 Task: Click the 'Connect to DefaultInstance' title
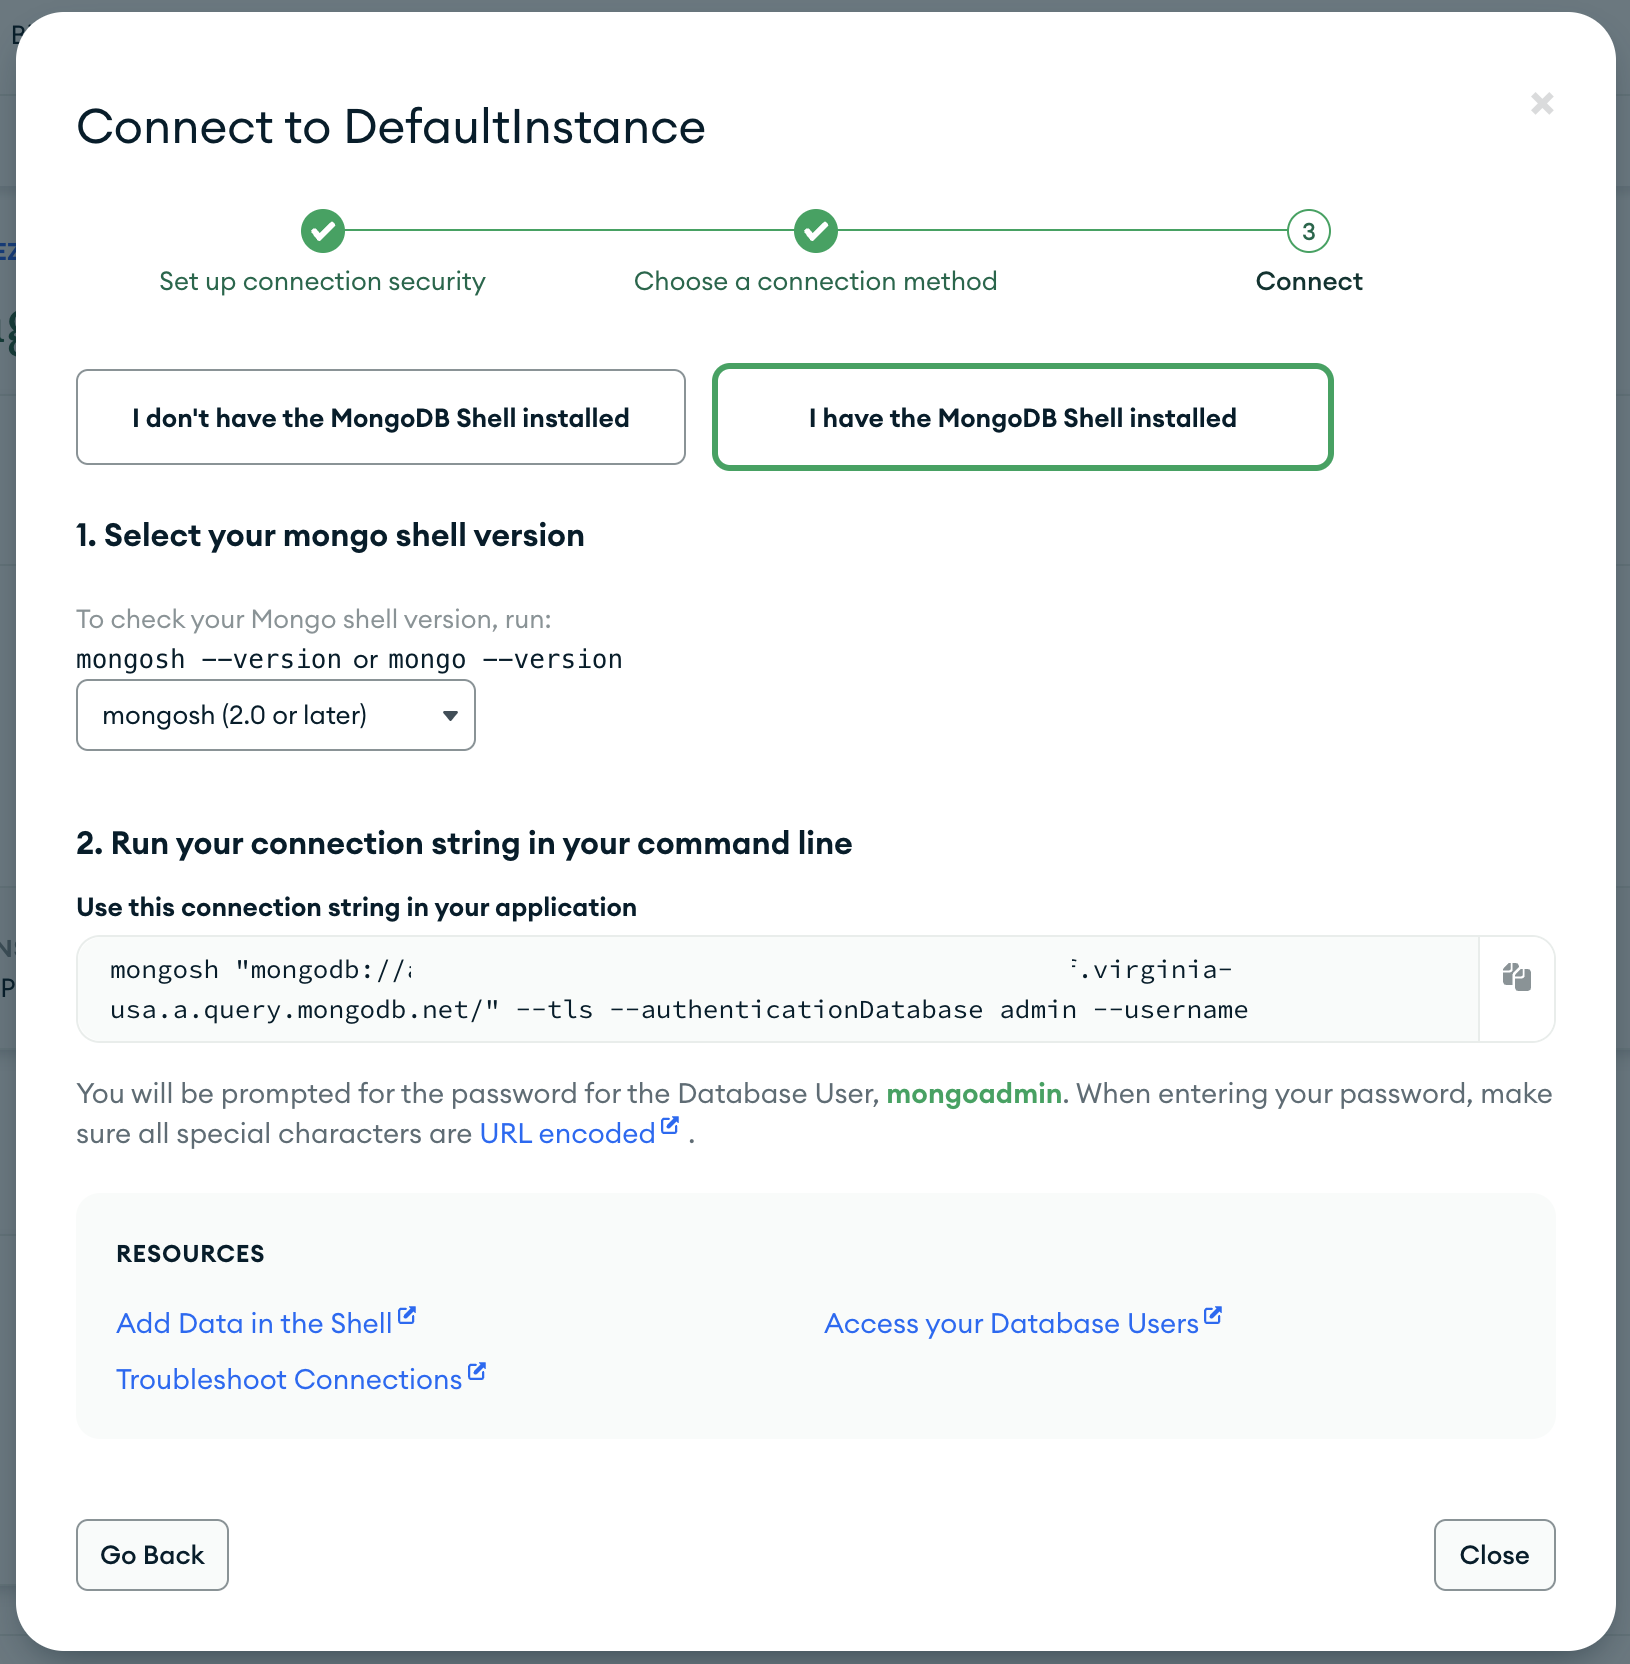392,127
